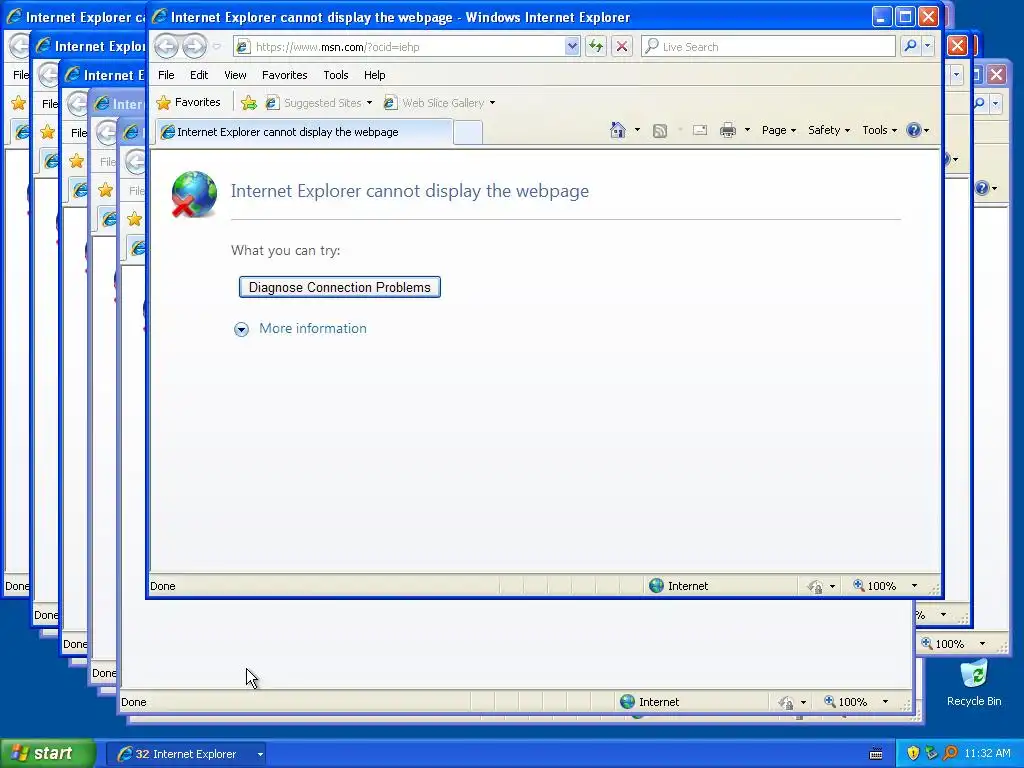
Task: Open the Favorites menu in the menu bar
Action: (x=285, y=75)
